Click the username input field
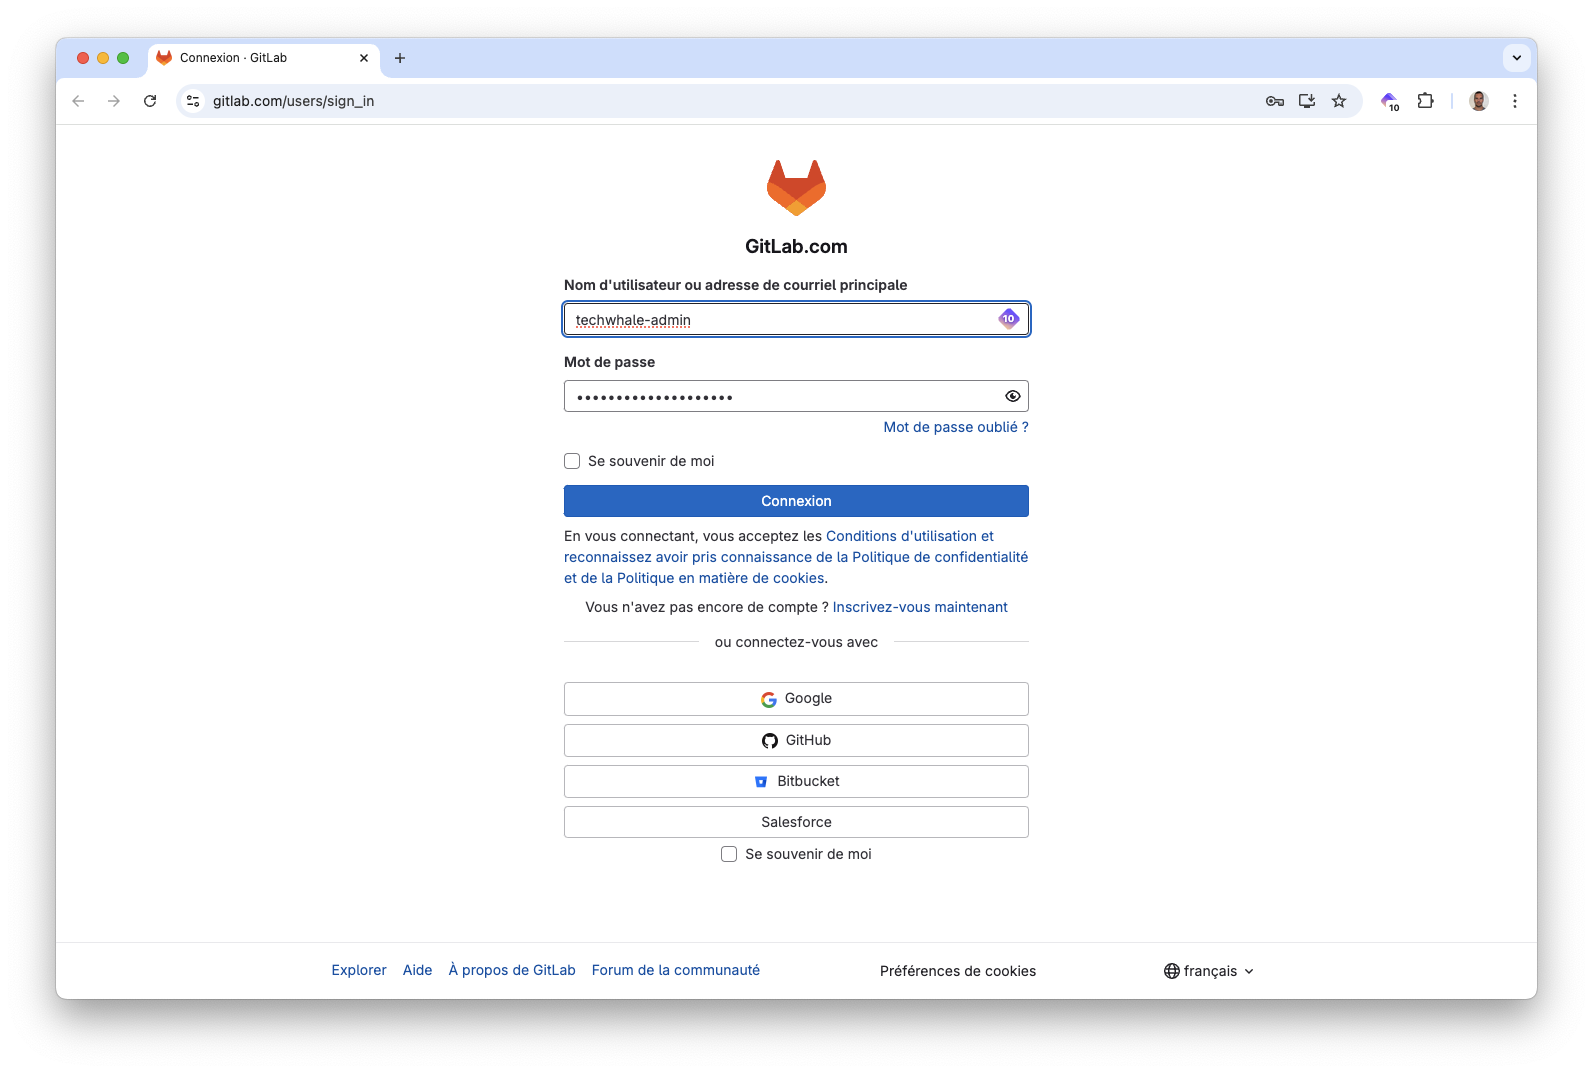 [x=780, y=320]
